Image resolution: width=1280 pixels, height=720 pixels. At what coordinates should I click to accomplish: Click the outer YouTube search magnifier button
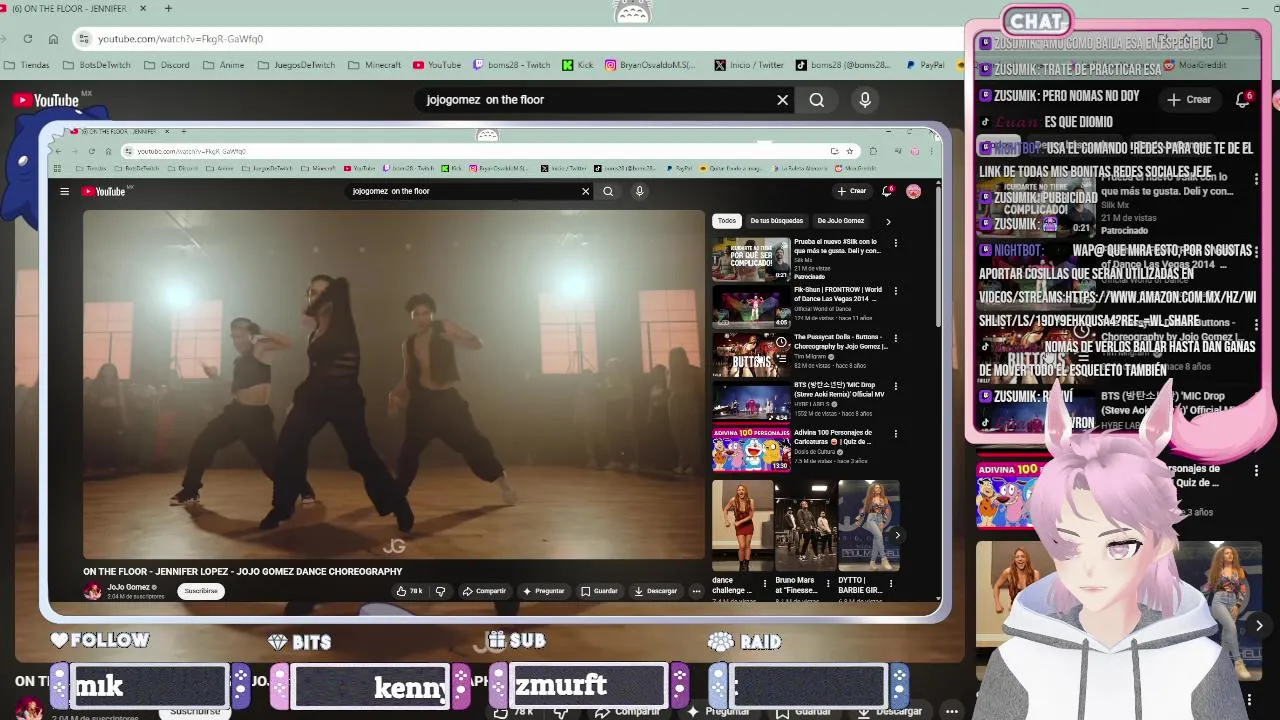817,100
